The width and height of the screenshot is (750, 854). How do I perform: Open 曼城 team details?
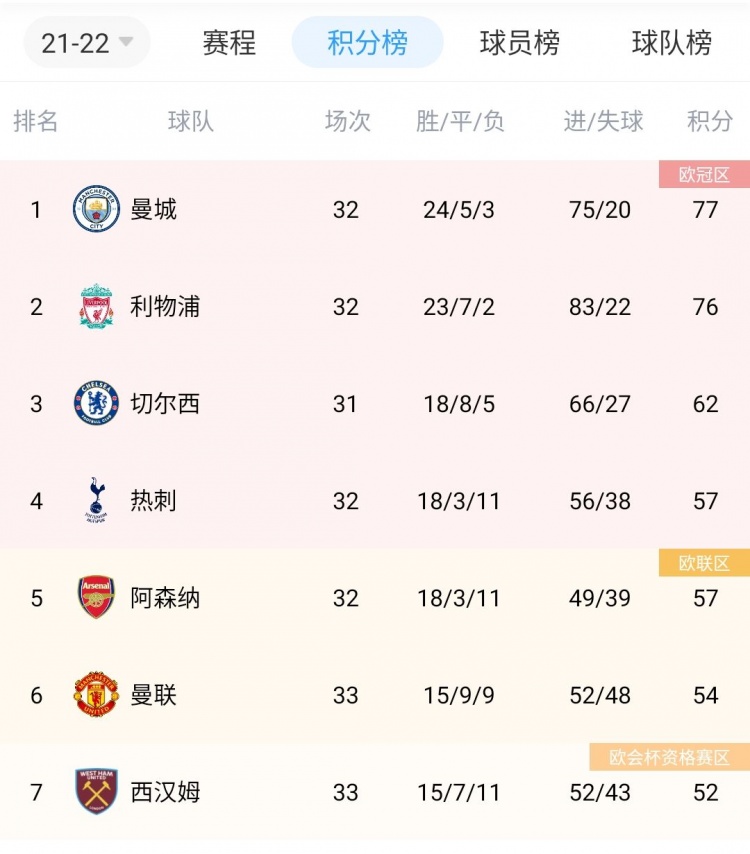click(x=154, y=210)
